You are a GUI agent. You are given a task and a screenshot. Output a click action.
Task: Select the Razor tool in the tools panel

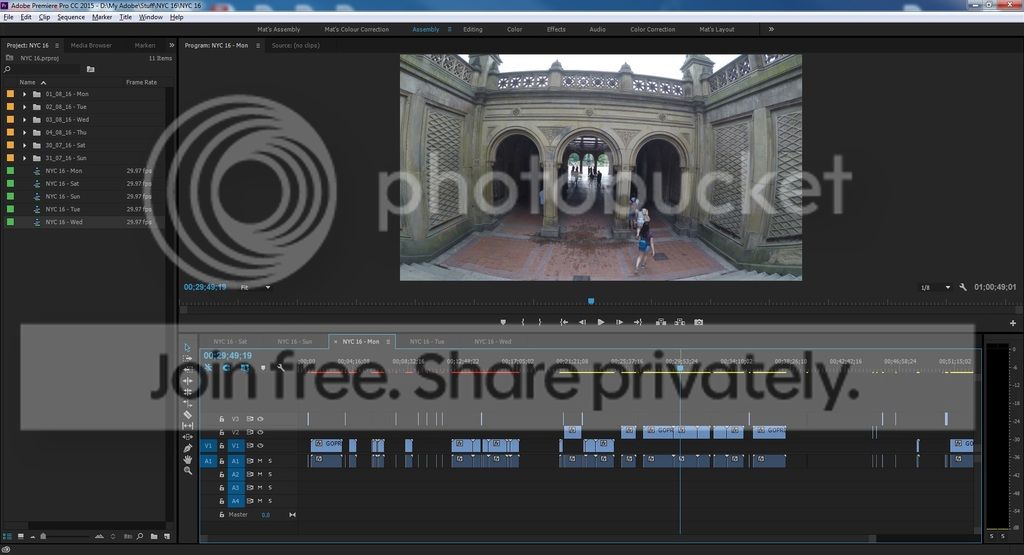(x=188, y=414)
